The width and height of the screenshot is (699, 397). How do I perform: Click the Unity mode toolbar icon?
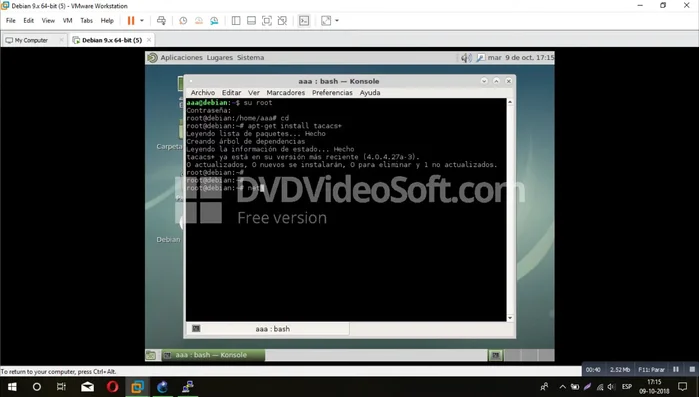(282, 20)
